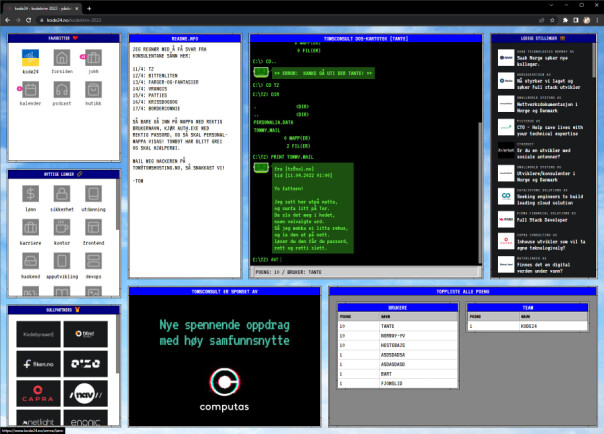Open 'Inhouse utvikler' Capra job listing

(544, 242)
